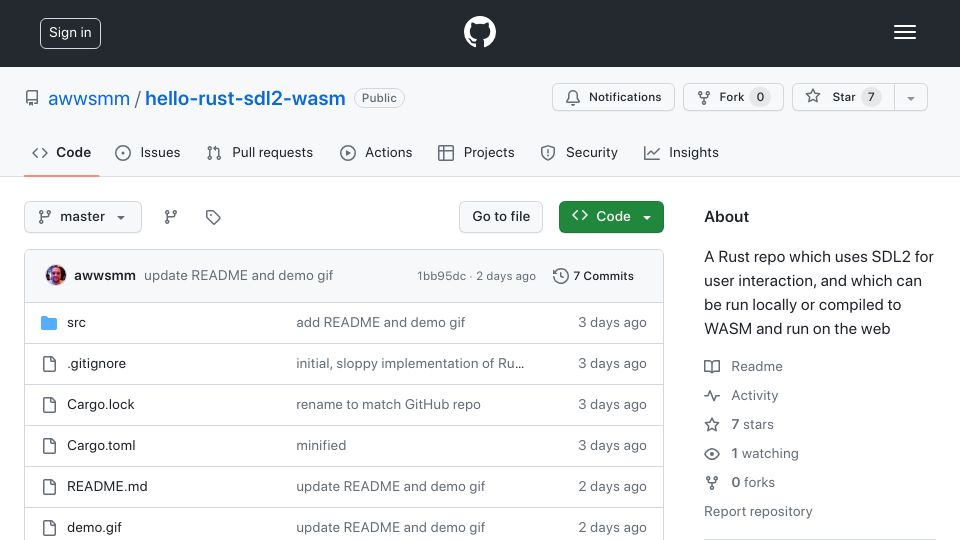Viewport: 960px width, 540px height.
Task: Expand the green Code clone dropdown
Action: click(611, 217)
